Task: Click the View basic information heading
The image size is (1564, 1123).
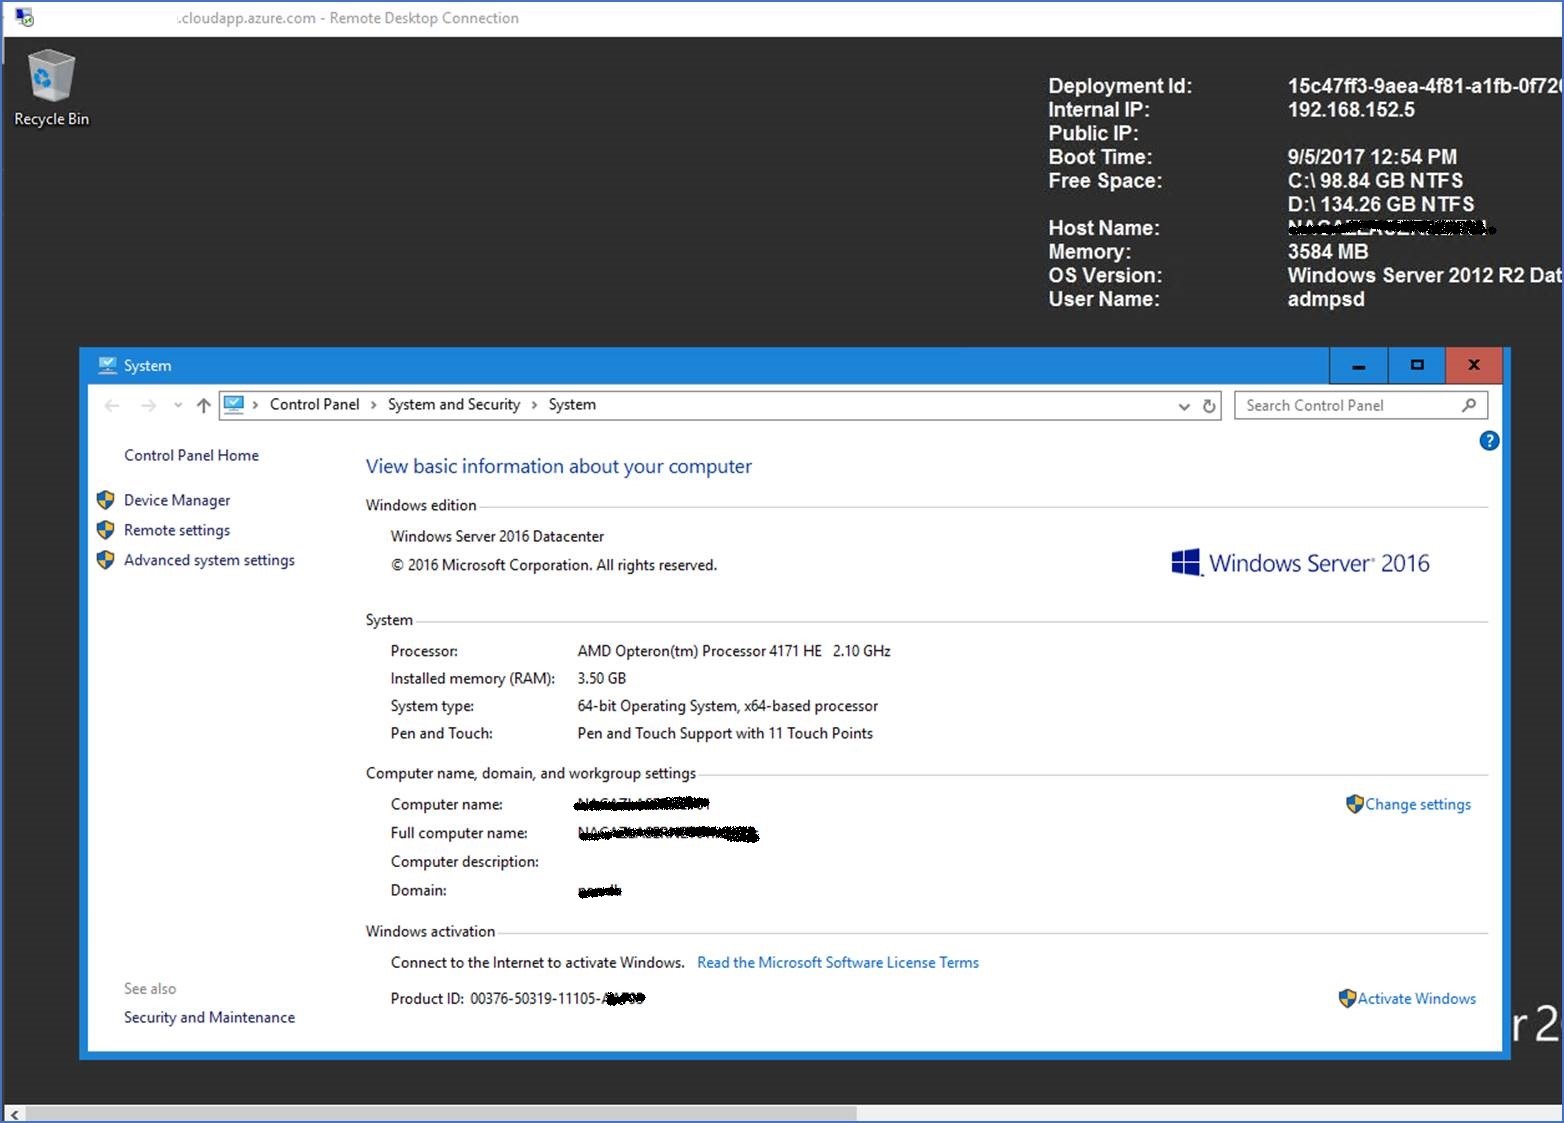Action: [558, 466]
